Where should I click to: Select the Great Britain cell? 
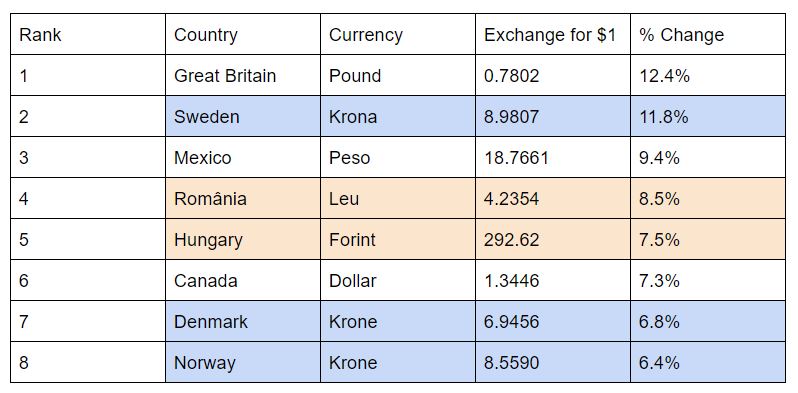(243, 75)
